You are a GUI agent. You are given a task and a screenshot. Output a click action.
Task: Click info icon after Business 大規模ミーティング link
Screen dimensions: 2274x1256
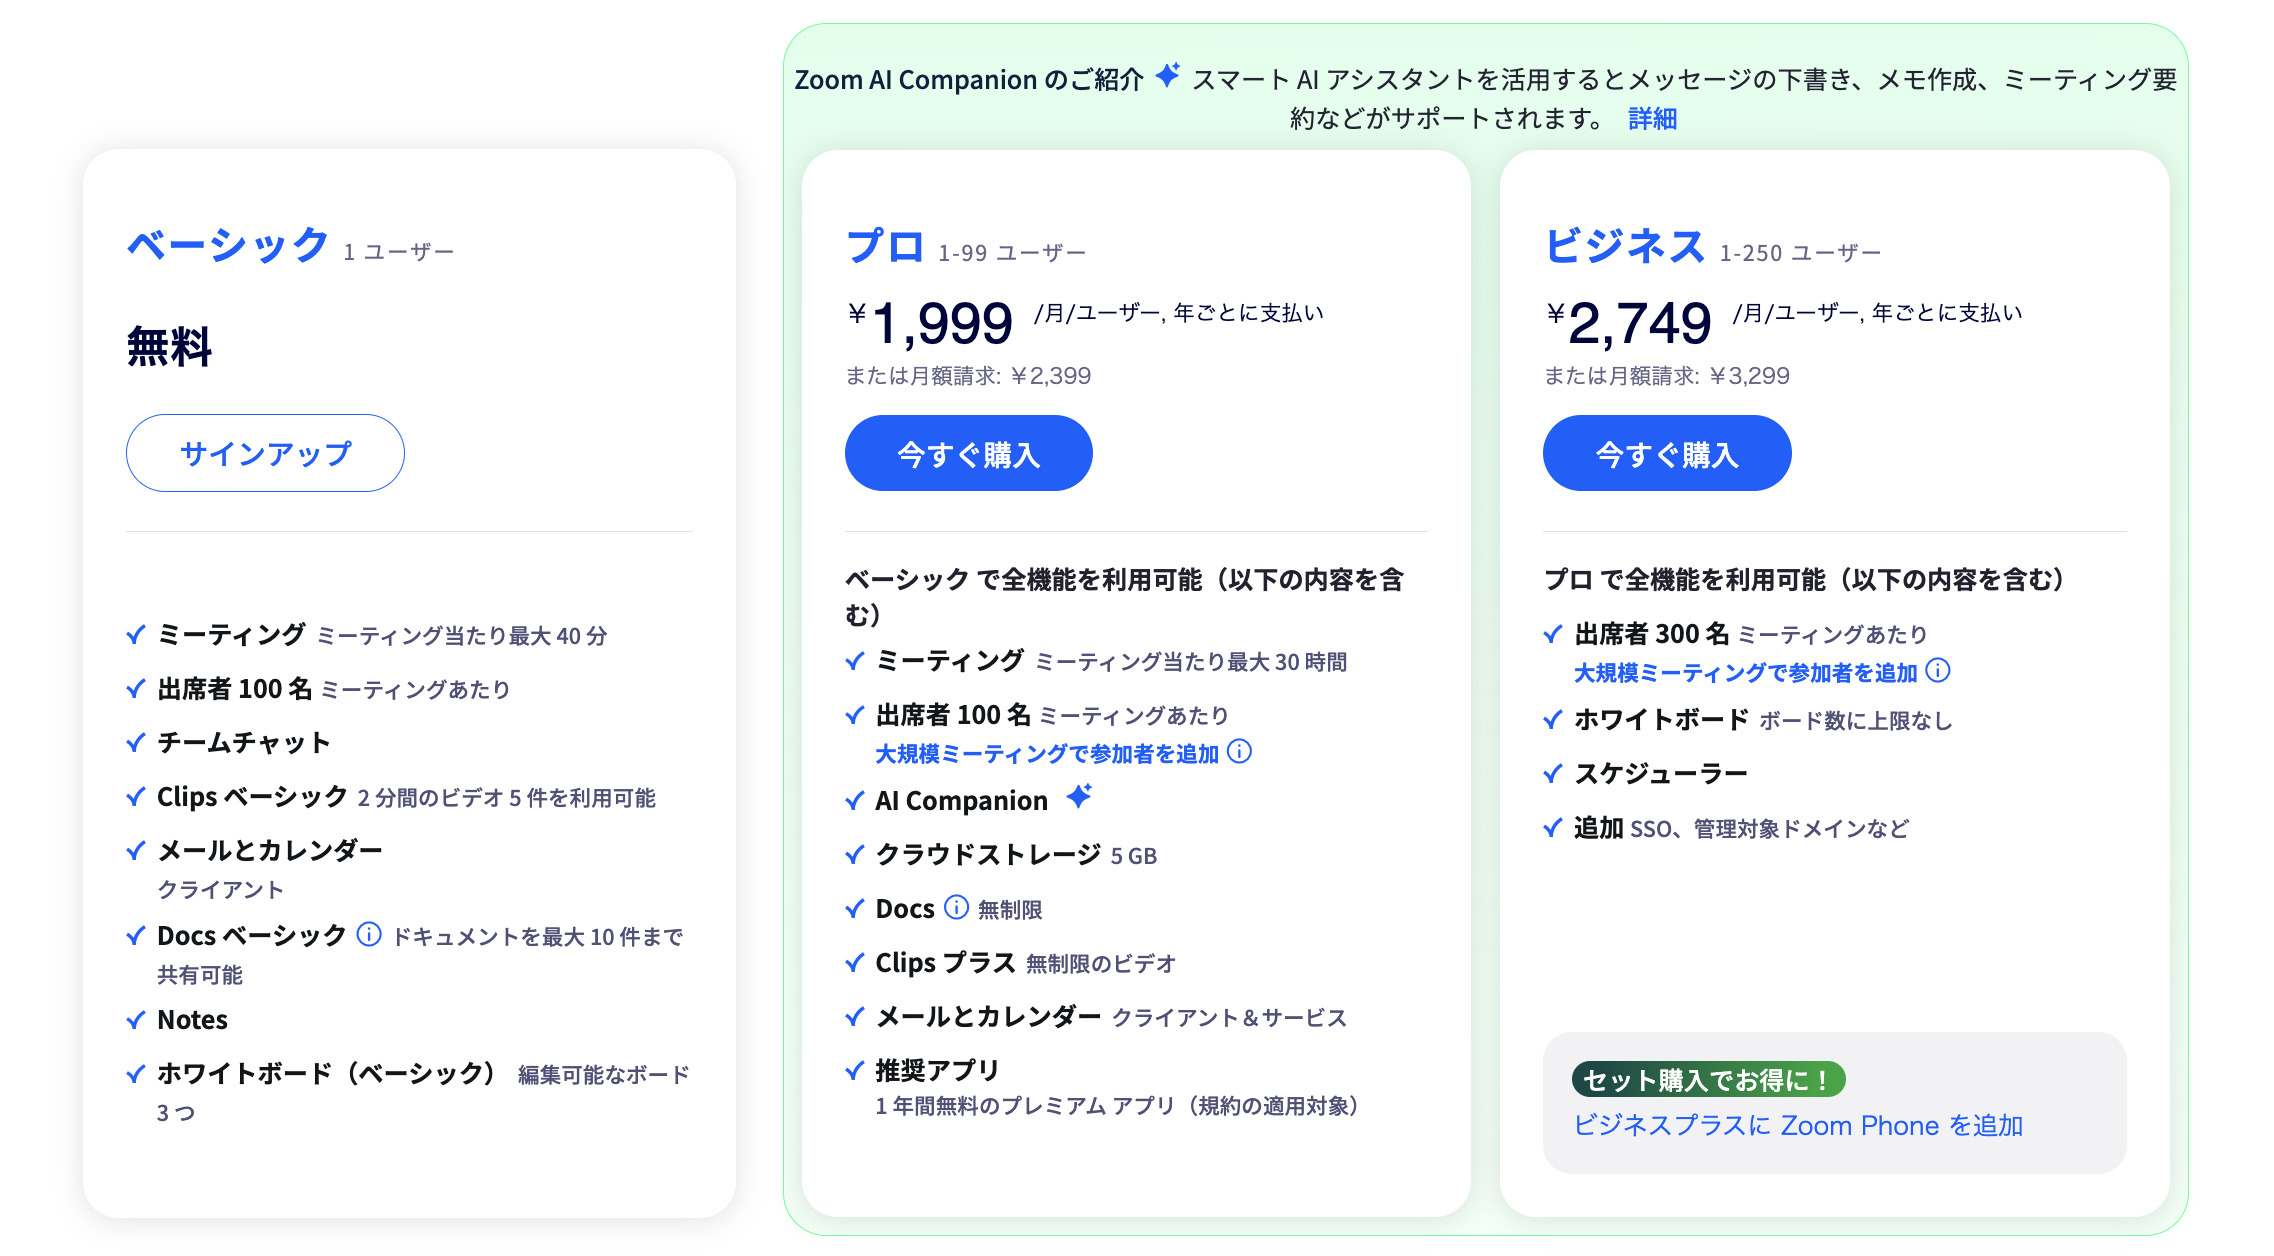[1938, 670]
